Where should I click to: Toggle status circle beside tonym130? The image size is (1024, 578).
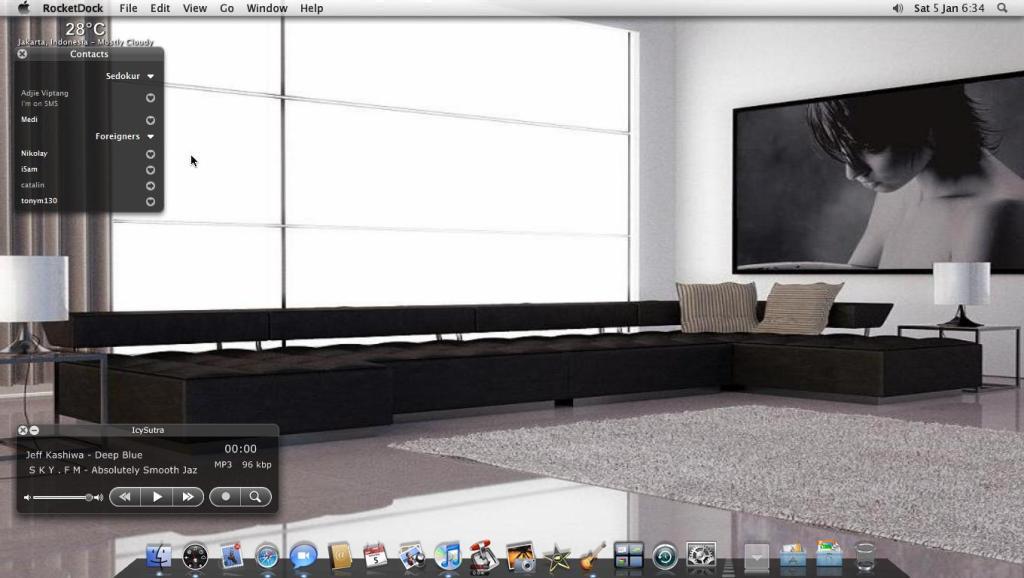coord(150,202)
